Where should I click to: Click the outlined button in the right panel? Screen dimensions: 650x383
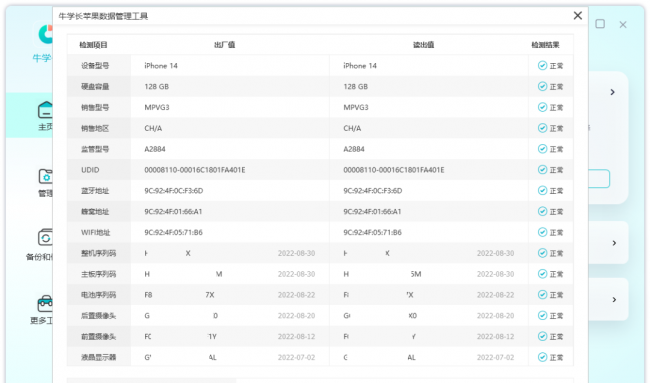click(599, 179)
